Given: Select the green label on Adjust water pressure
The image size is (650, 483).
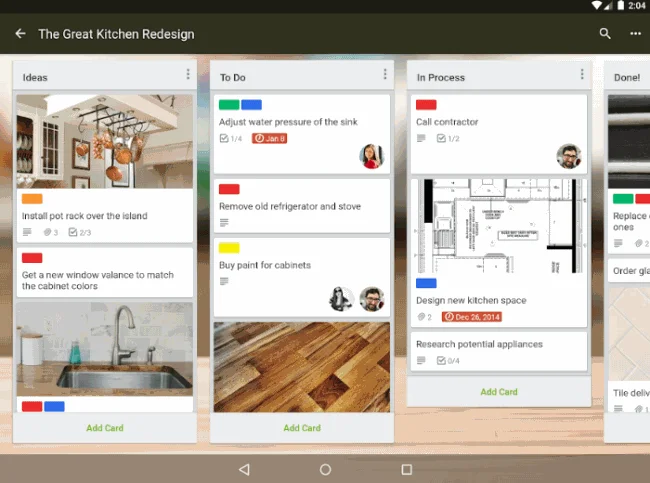Looking at the screenshot, I should point(229,105).
